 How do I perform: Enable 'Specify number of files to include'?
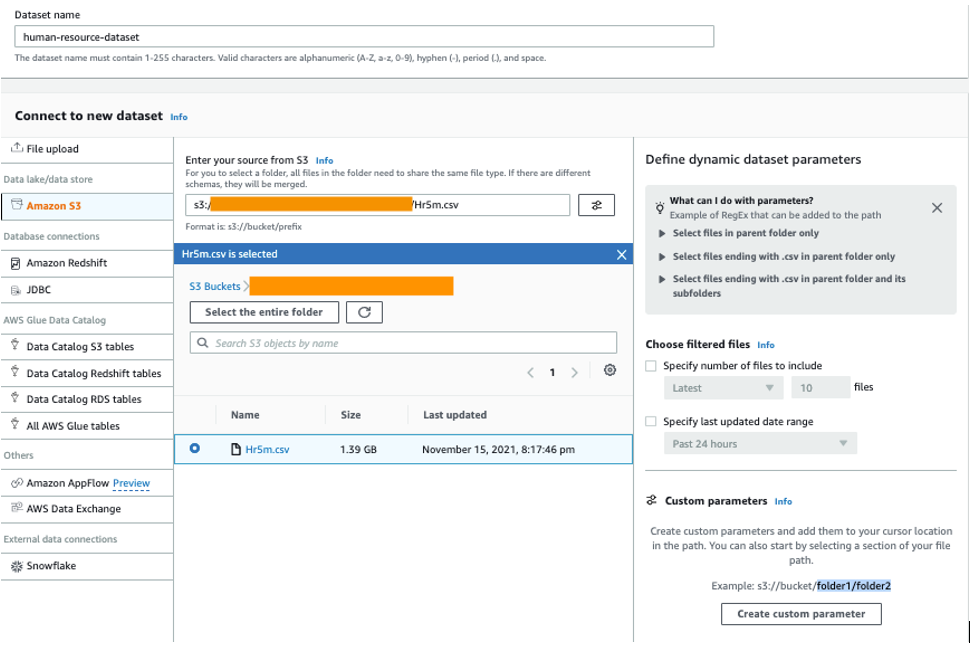pos(651,366)
